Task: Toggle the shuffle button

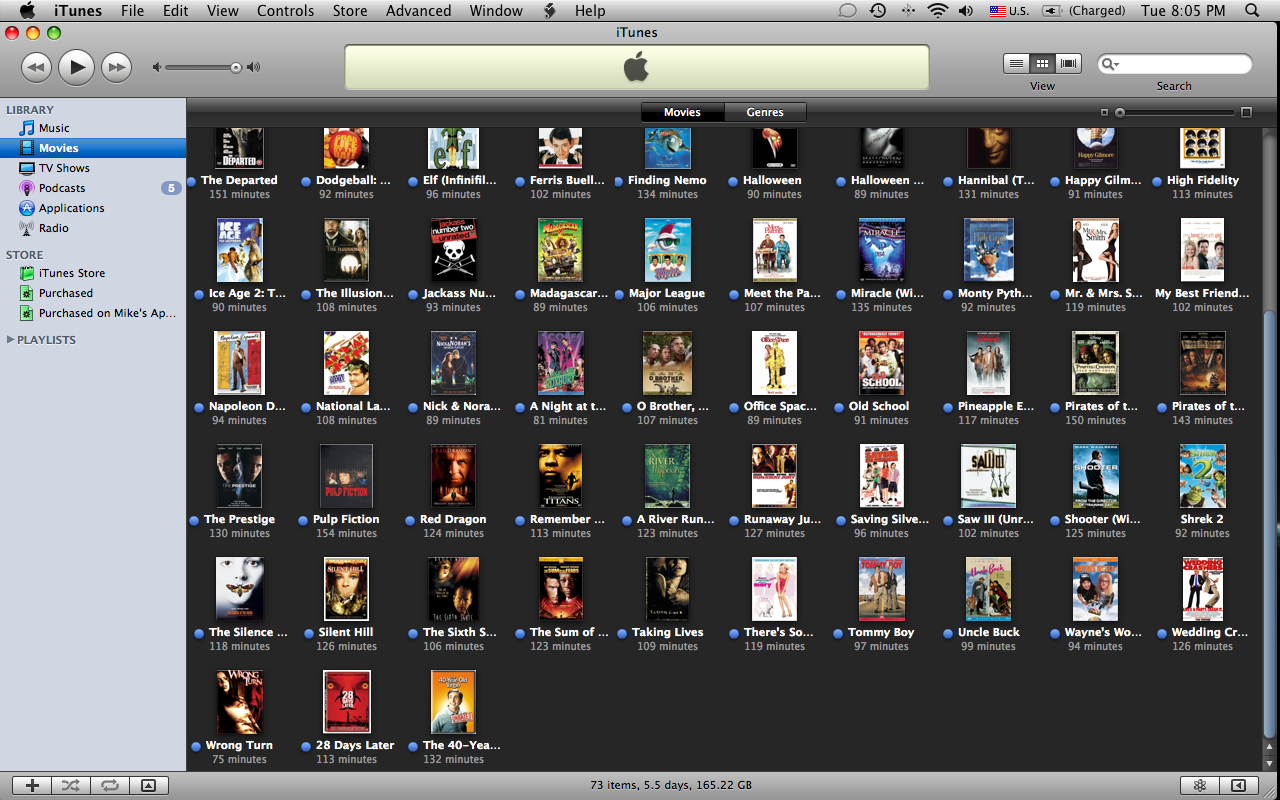Action: point(70,786)
